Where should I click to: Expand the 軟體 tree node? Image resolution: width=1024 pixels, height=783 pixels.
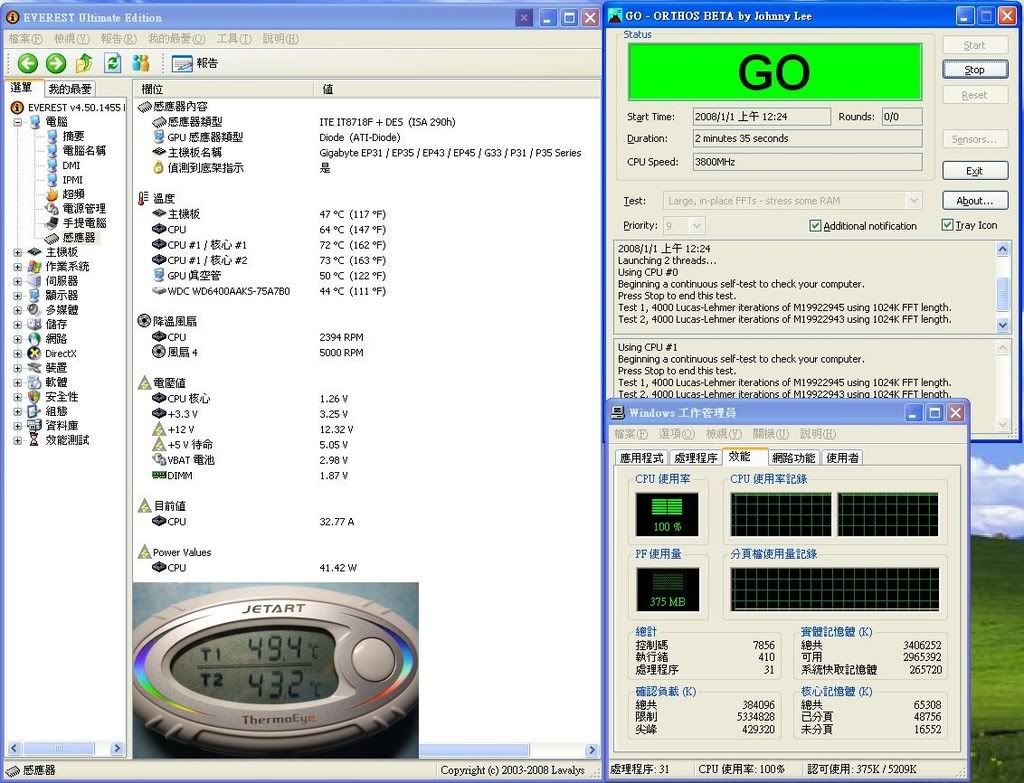click(x=18, y=382)
